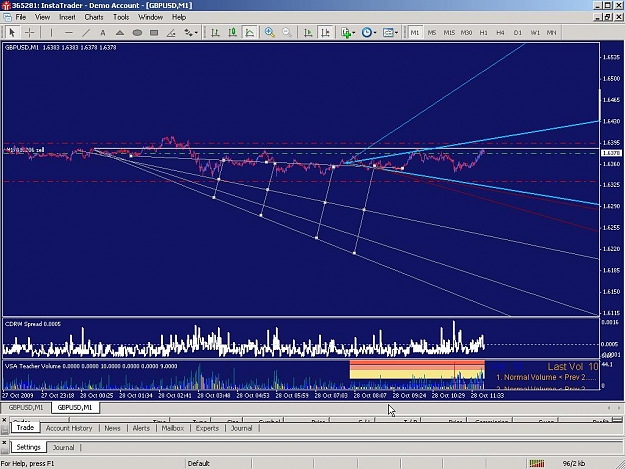Viewport: 625px width, 469px height.
Task: Toggle chart shift button
Action: (325, 33)
